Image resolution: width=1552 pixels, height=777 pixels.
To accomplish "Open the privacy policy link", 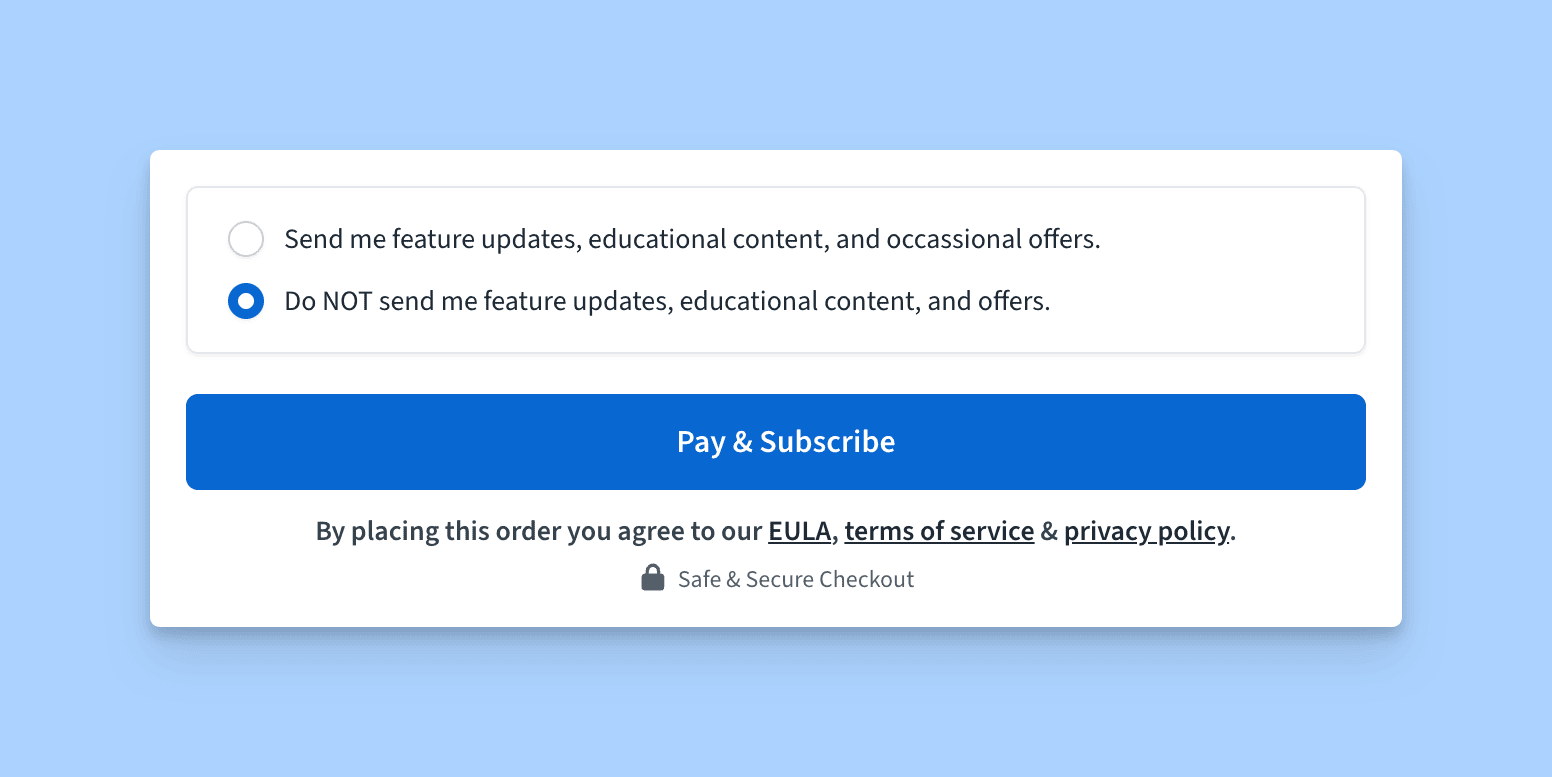I will click(x=1146, y=531).
